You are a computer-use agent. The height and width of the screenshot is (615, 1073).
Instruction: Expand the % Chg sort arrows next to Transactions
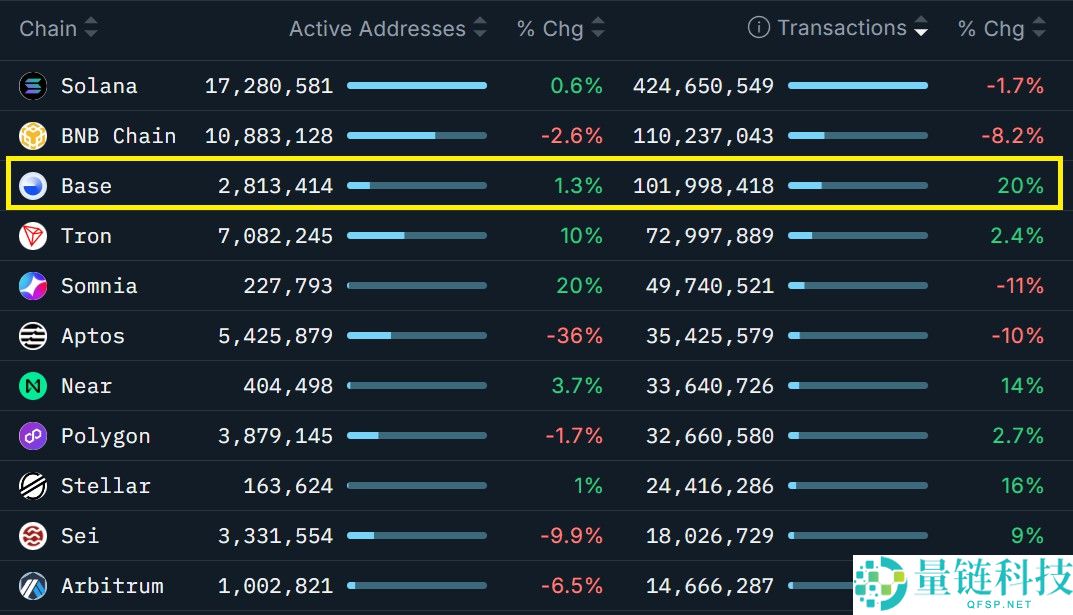tap(1037, 28)
